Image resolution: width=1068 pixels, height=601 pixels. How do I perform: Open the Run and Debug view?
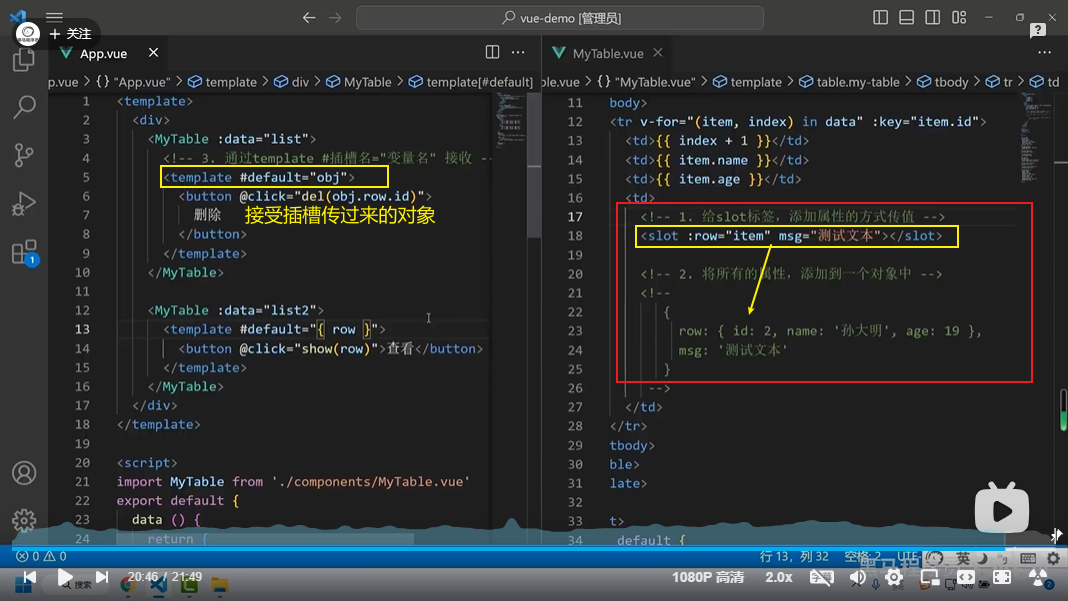[24, 203]
